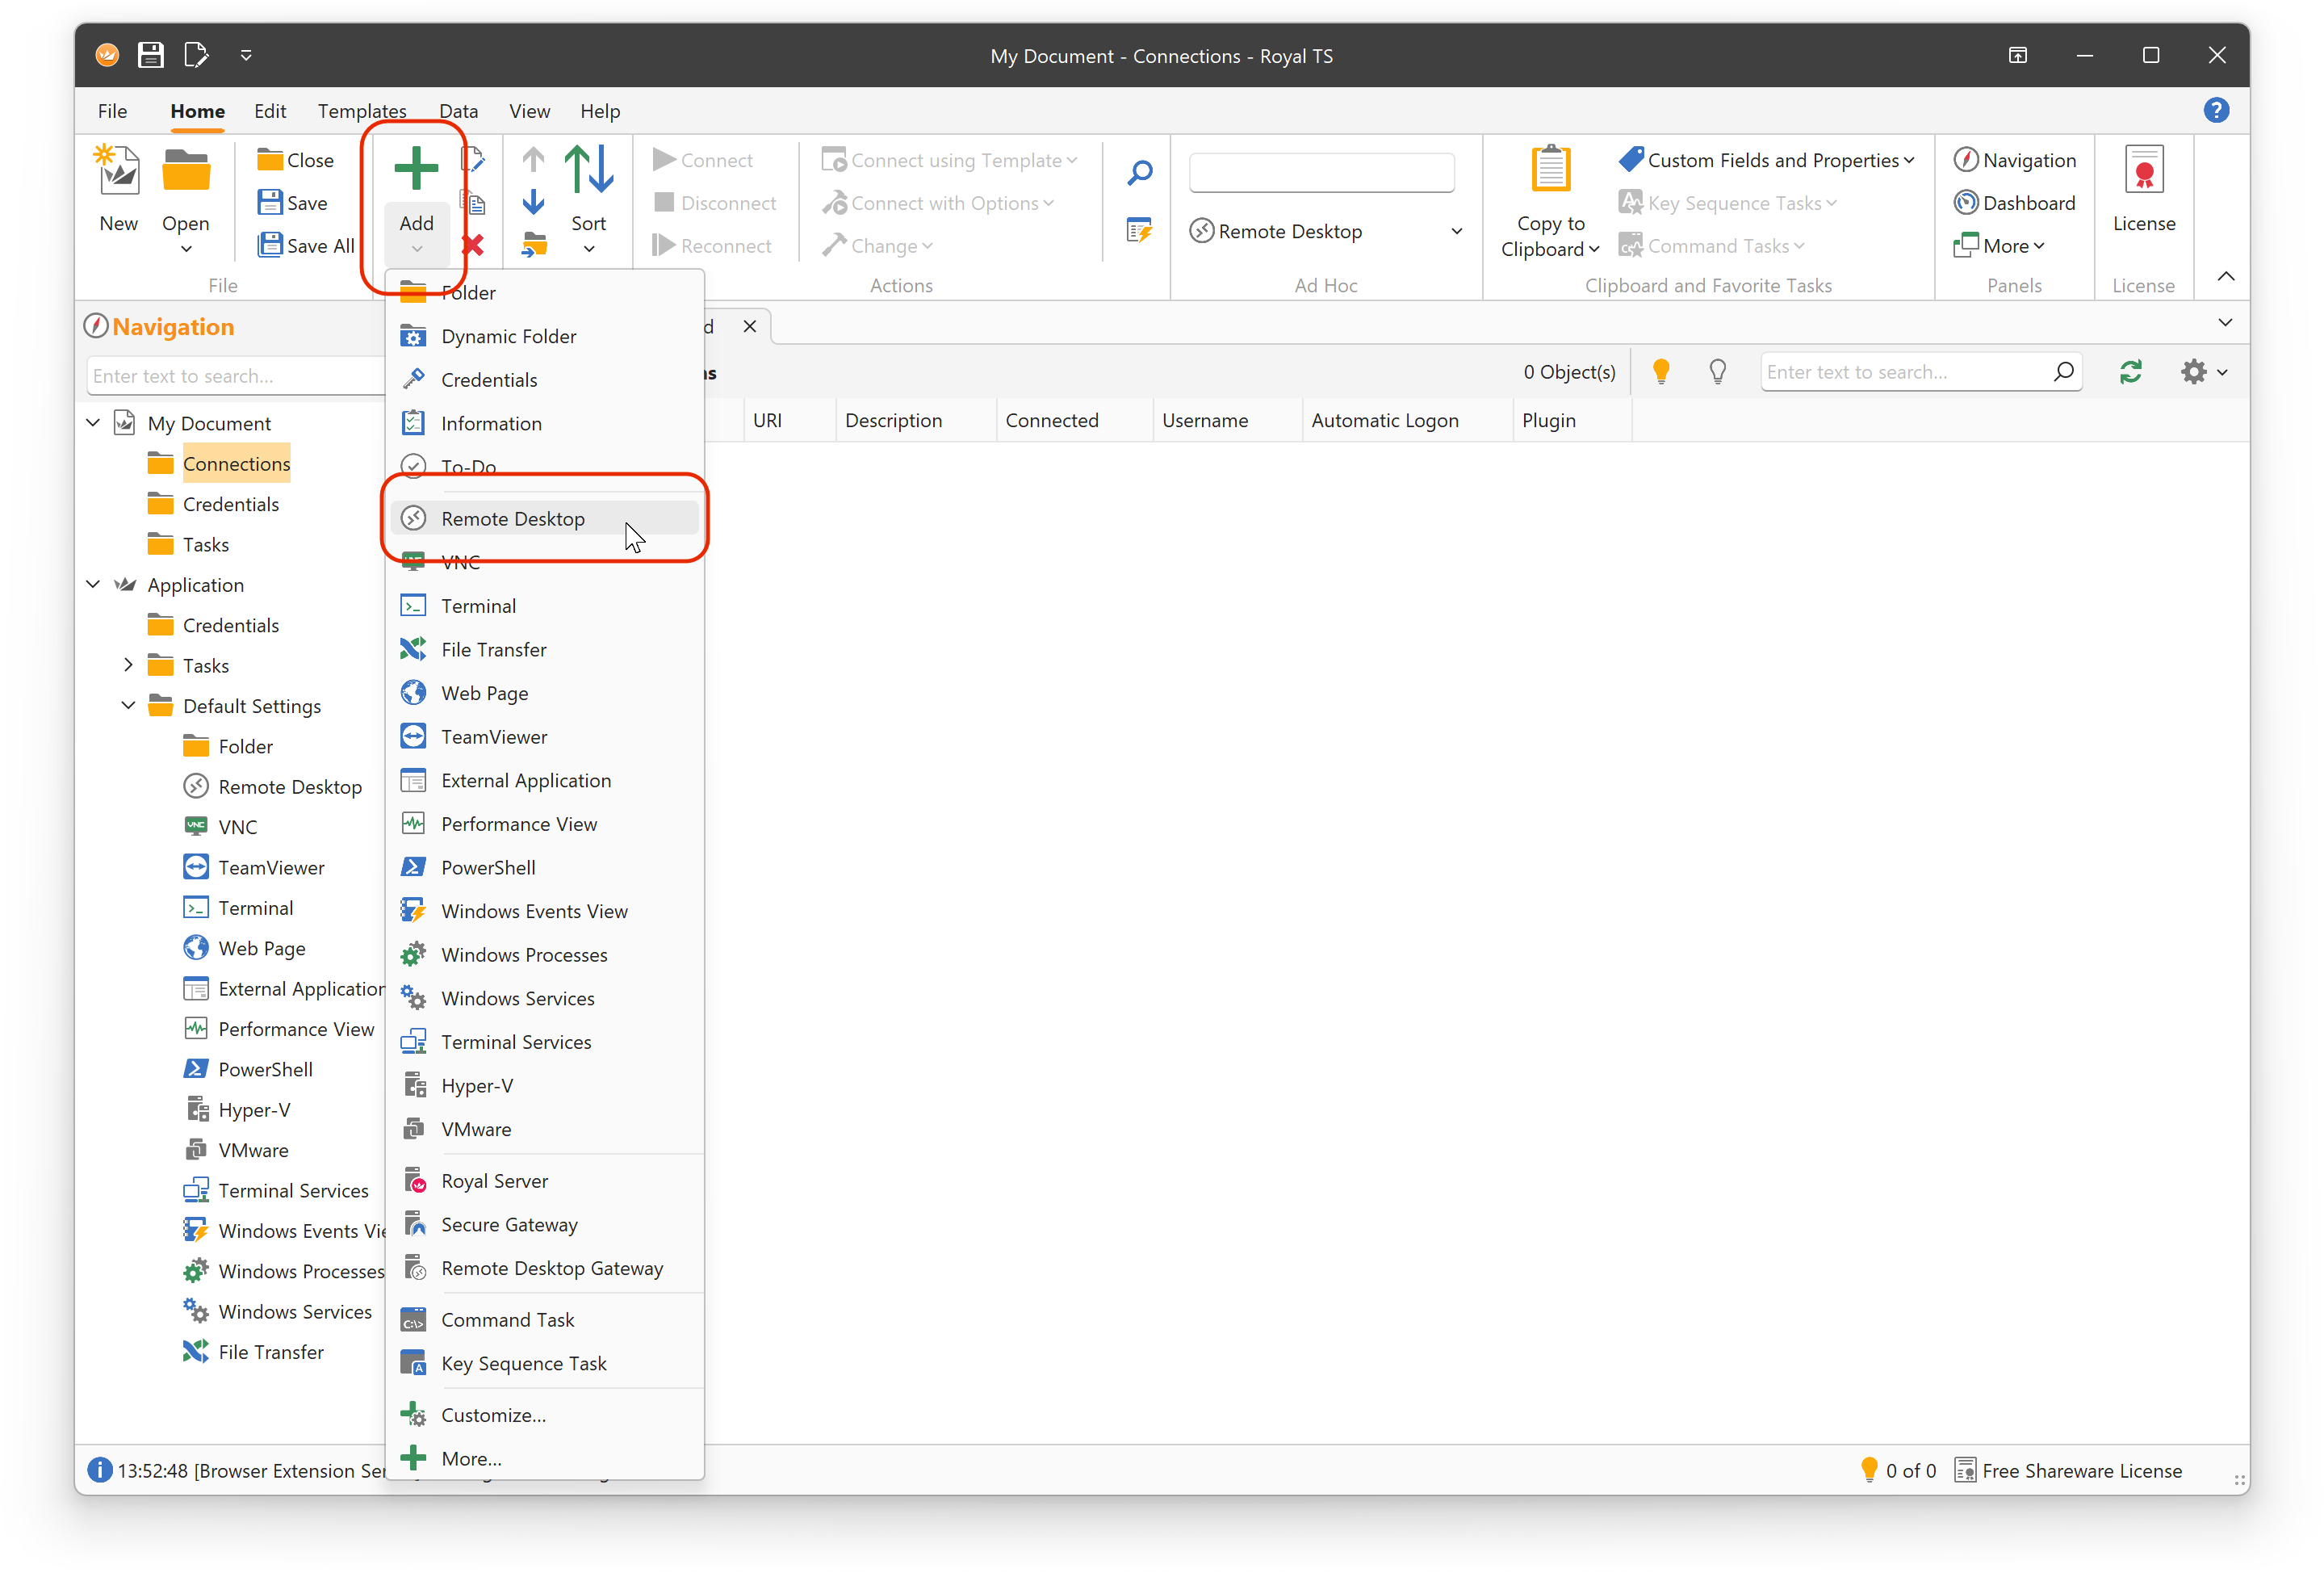
Task: Toggle the lit orange lightbulb filter
Action: 1661,372
